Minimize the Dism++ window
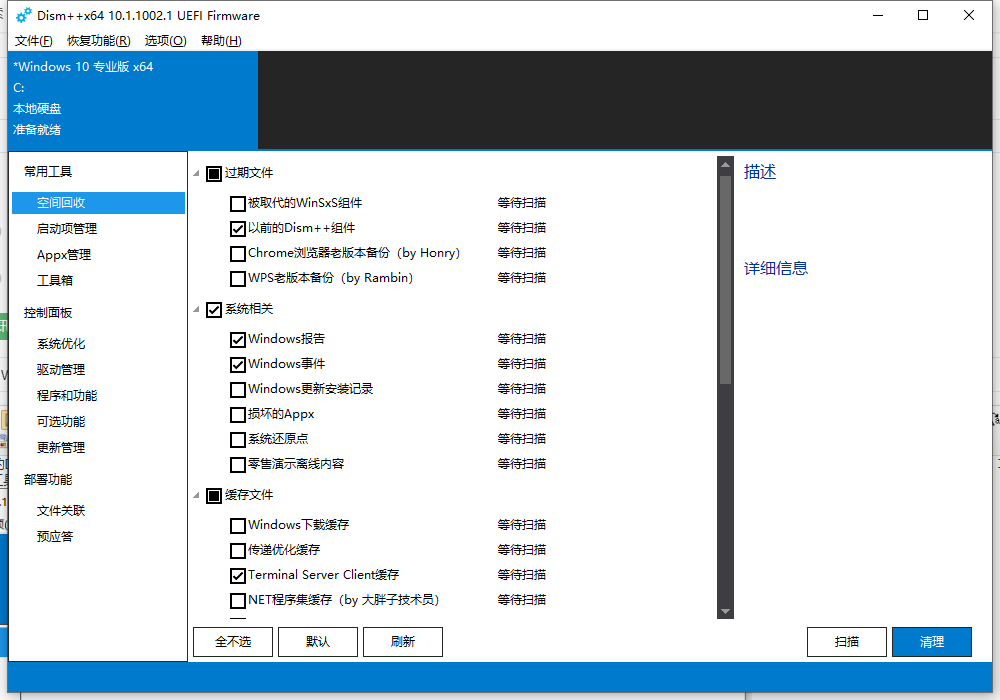This screenshot has width=1000, height=700. tap(878, 15)
